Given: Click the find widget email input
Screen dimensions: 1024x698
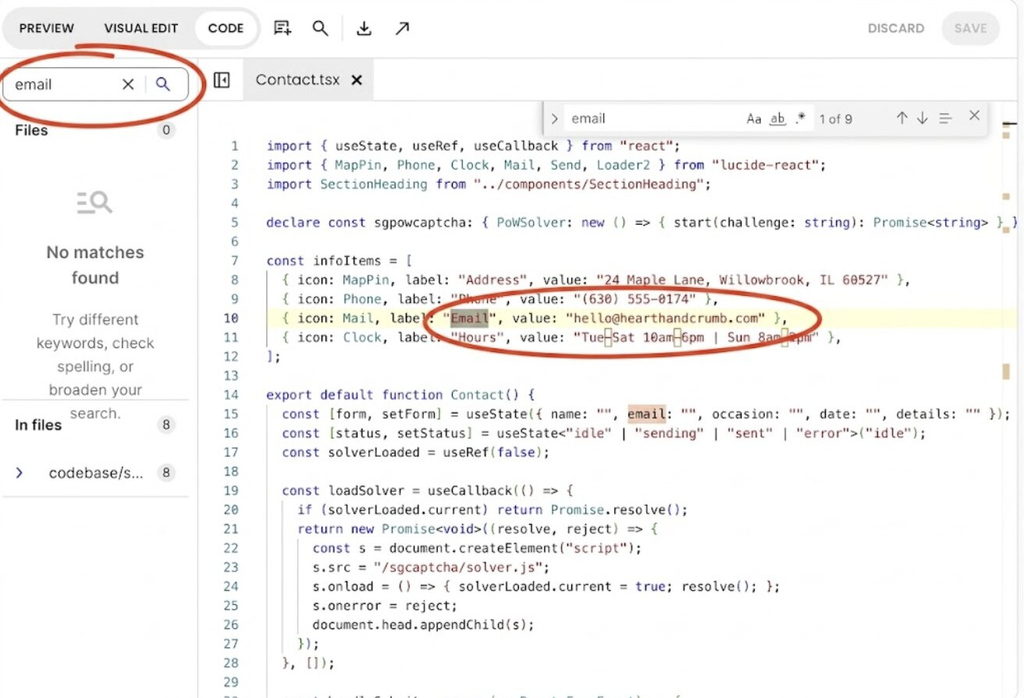Looking at the screenshot, I should click(x=653, y=119).
